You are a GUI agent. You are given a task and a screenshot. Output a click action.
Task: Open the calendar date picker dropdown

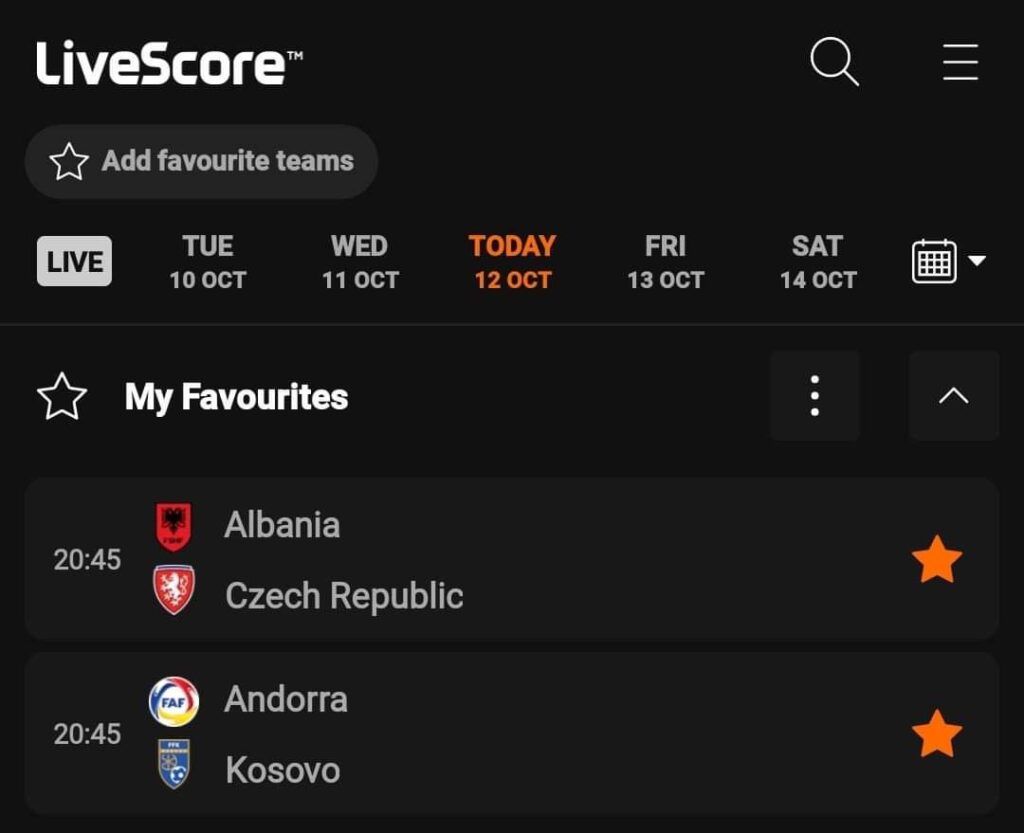(948, 261)
